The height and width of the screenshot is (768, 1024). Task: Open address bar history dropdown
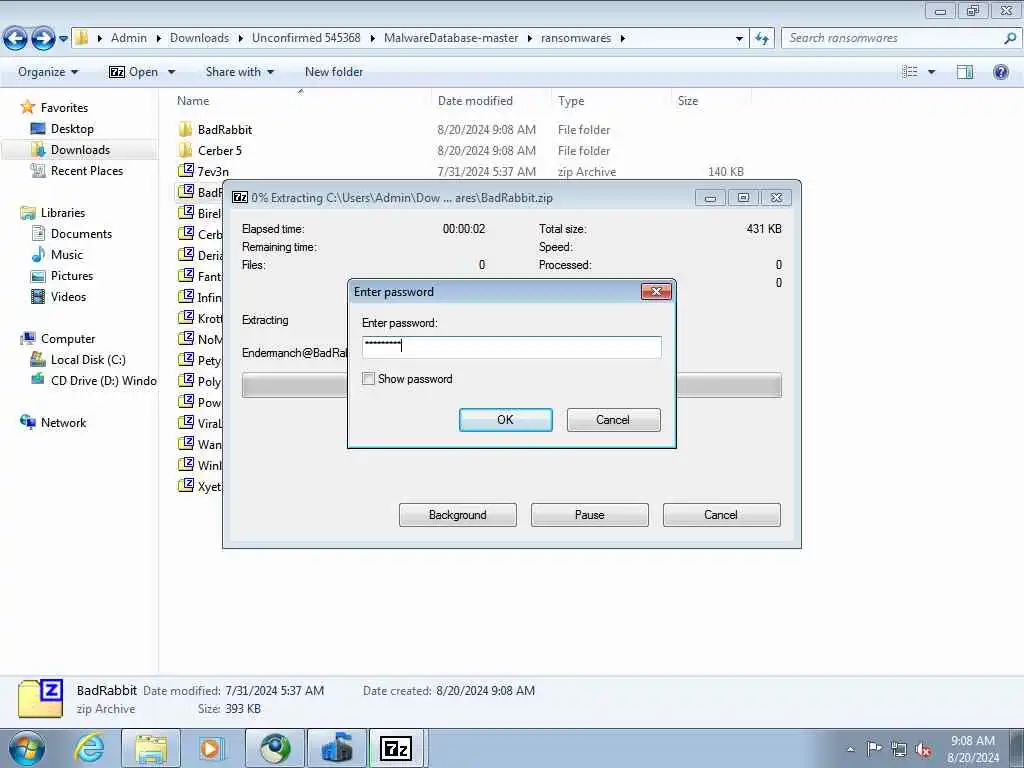tap(739, 39)
